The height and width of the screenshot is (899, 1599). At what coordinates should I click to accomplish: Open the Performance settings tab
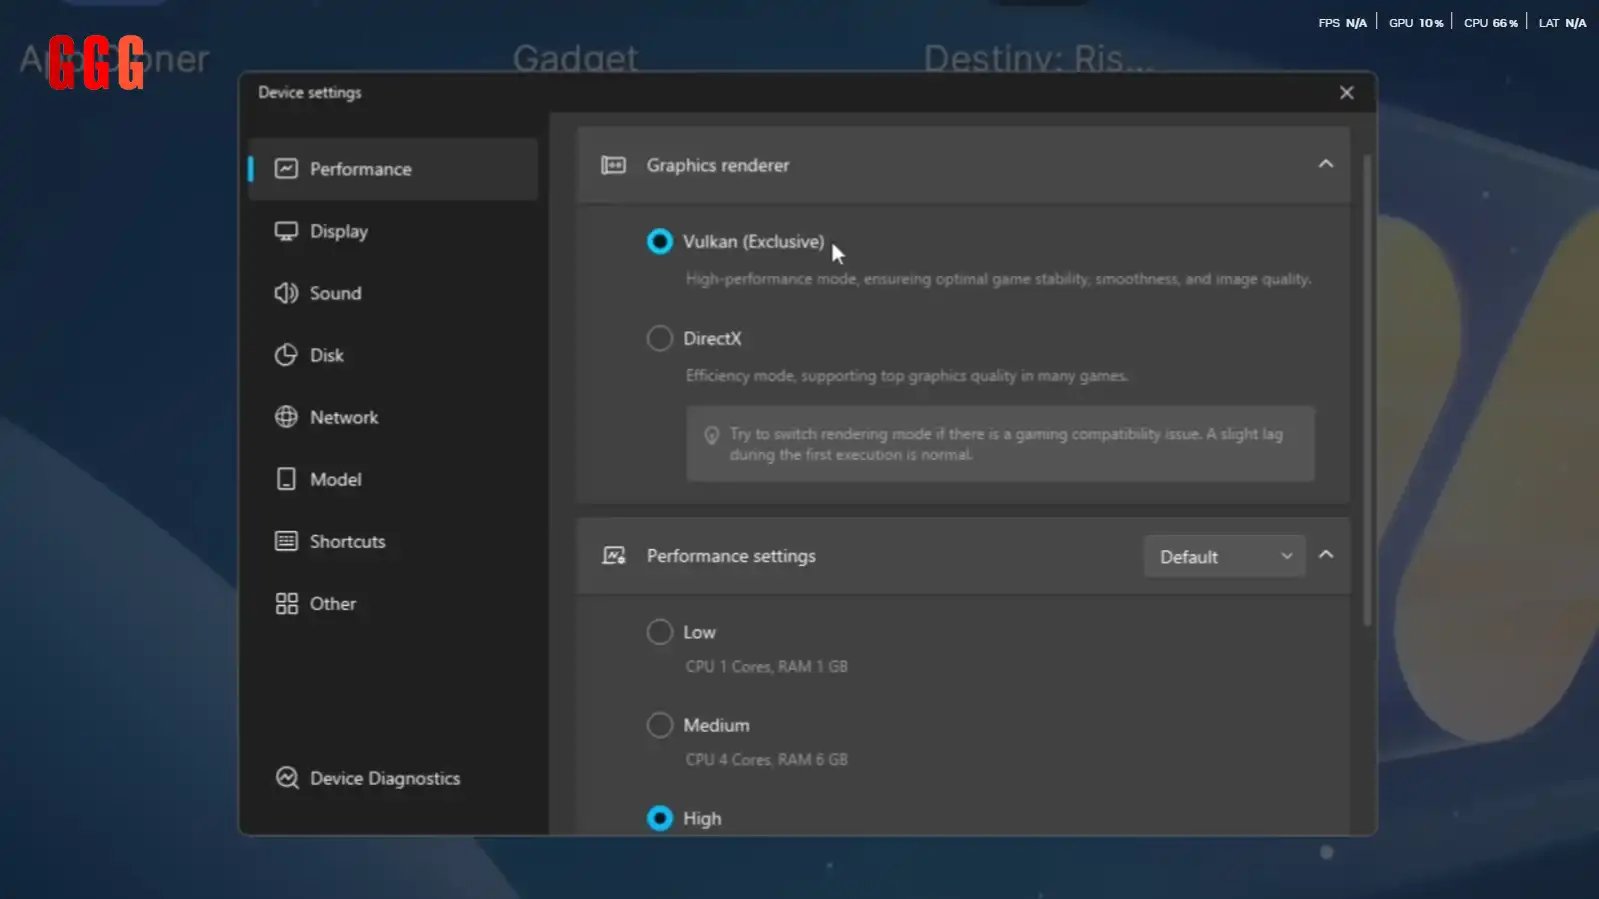tap(393, 169)
